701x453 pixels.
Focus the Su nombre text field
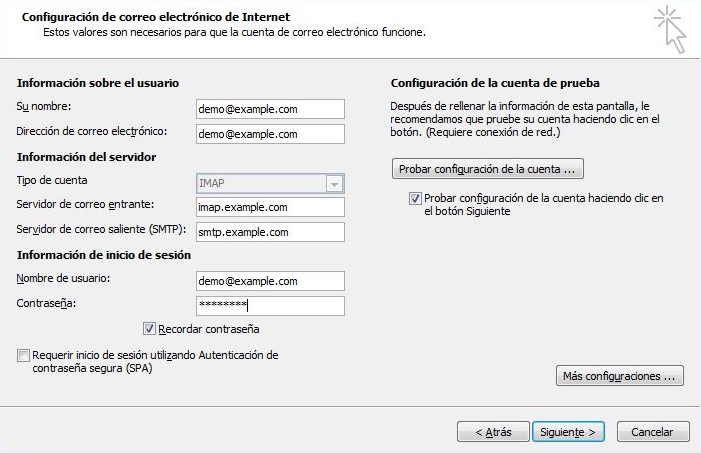tap(270, 109)
